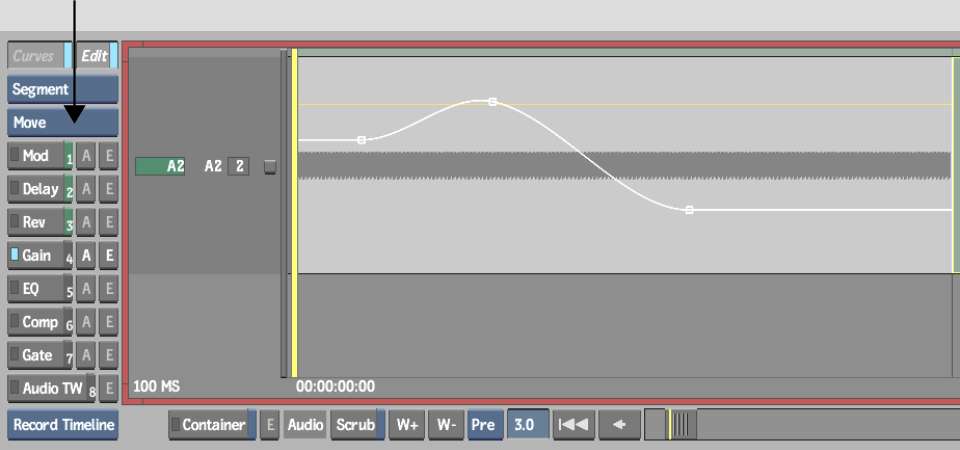960x450 pixels.
Task: Click the small square button on track A2
Action: [x=270, y=167]
